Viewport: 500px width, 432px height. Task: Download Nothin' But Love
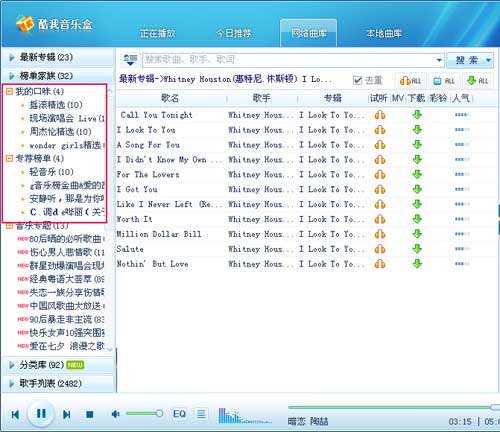417,264
